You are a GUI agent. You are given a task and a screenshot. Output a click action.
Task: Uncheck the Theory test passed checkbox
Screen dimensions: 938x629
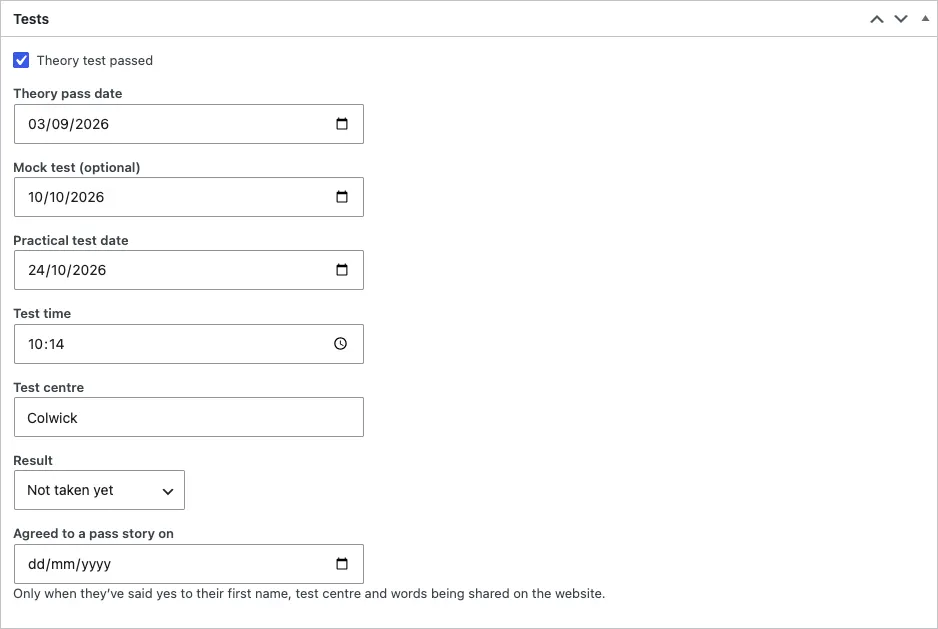click(x=21, y=60)
